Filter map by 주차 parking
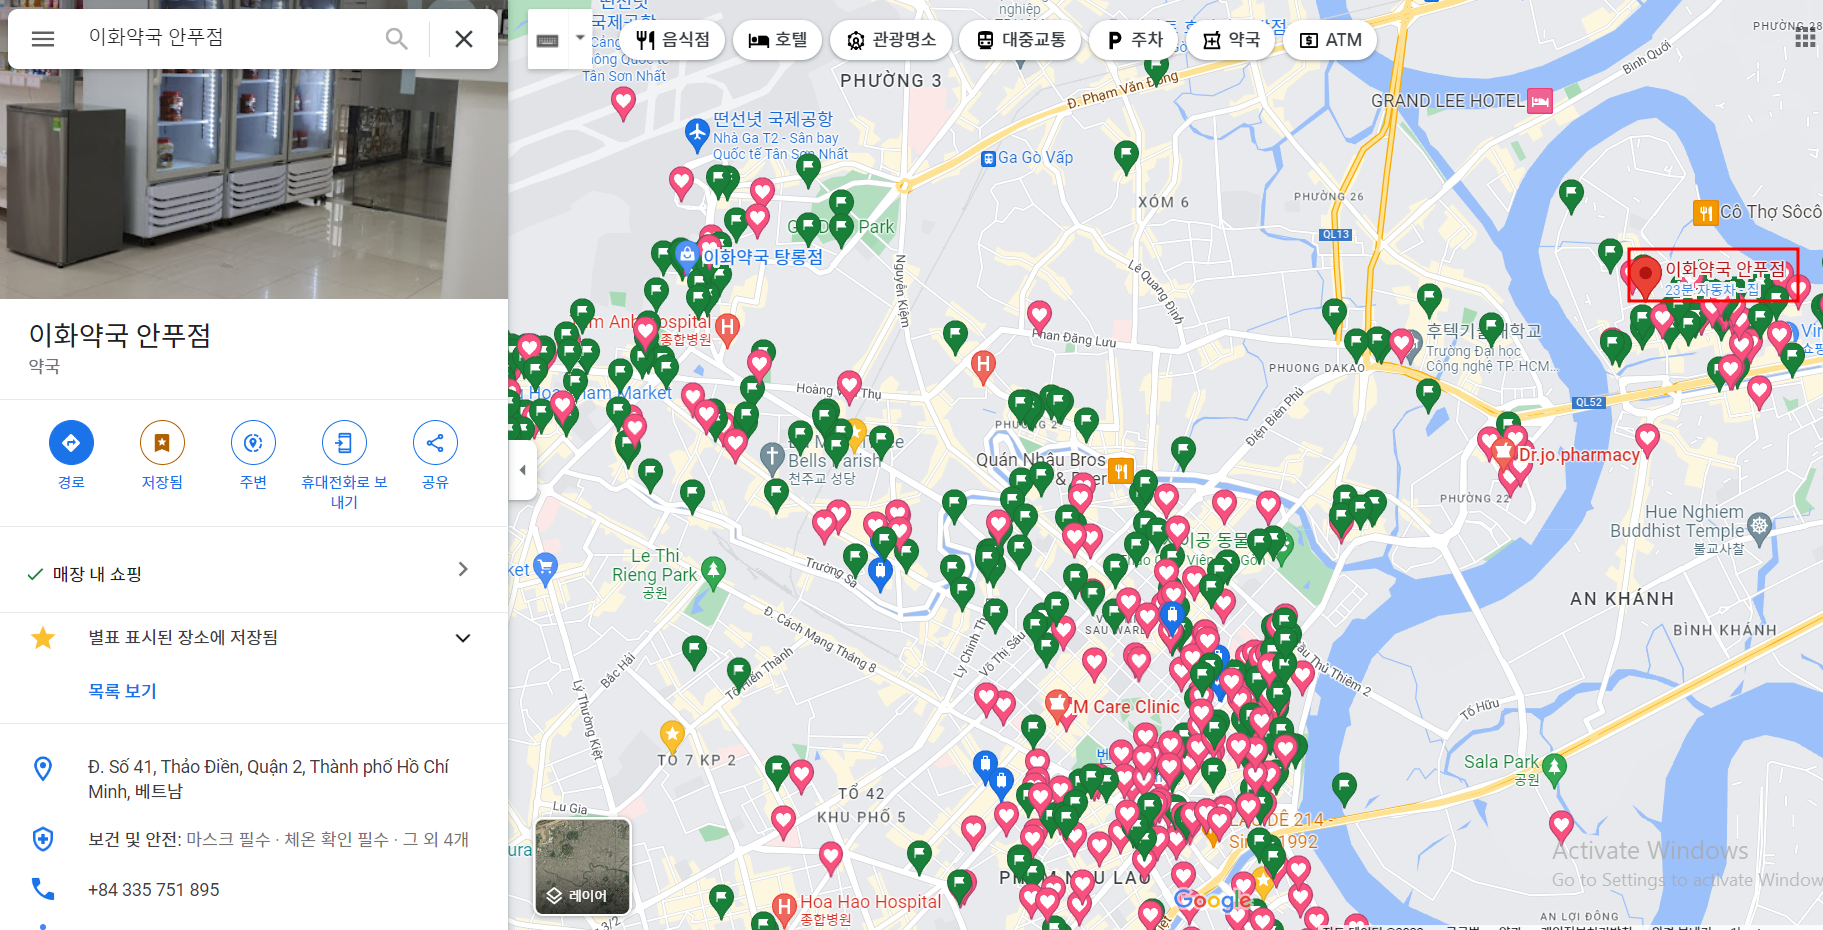 click(1134, 40)
